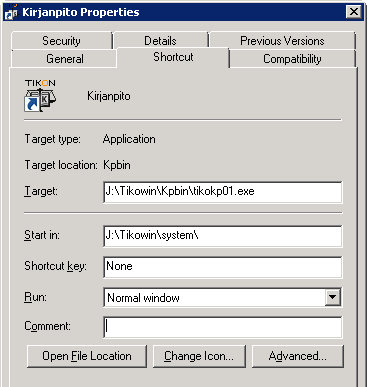367x387 pixels.
Task: Open the Advanced shortcut settings
Action: pyautogui.click(x=298, y=356)
